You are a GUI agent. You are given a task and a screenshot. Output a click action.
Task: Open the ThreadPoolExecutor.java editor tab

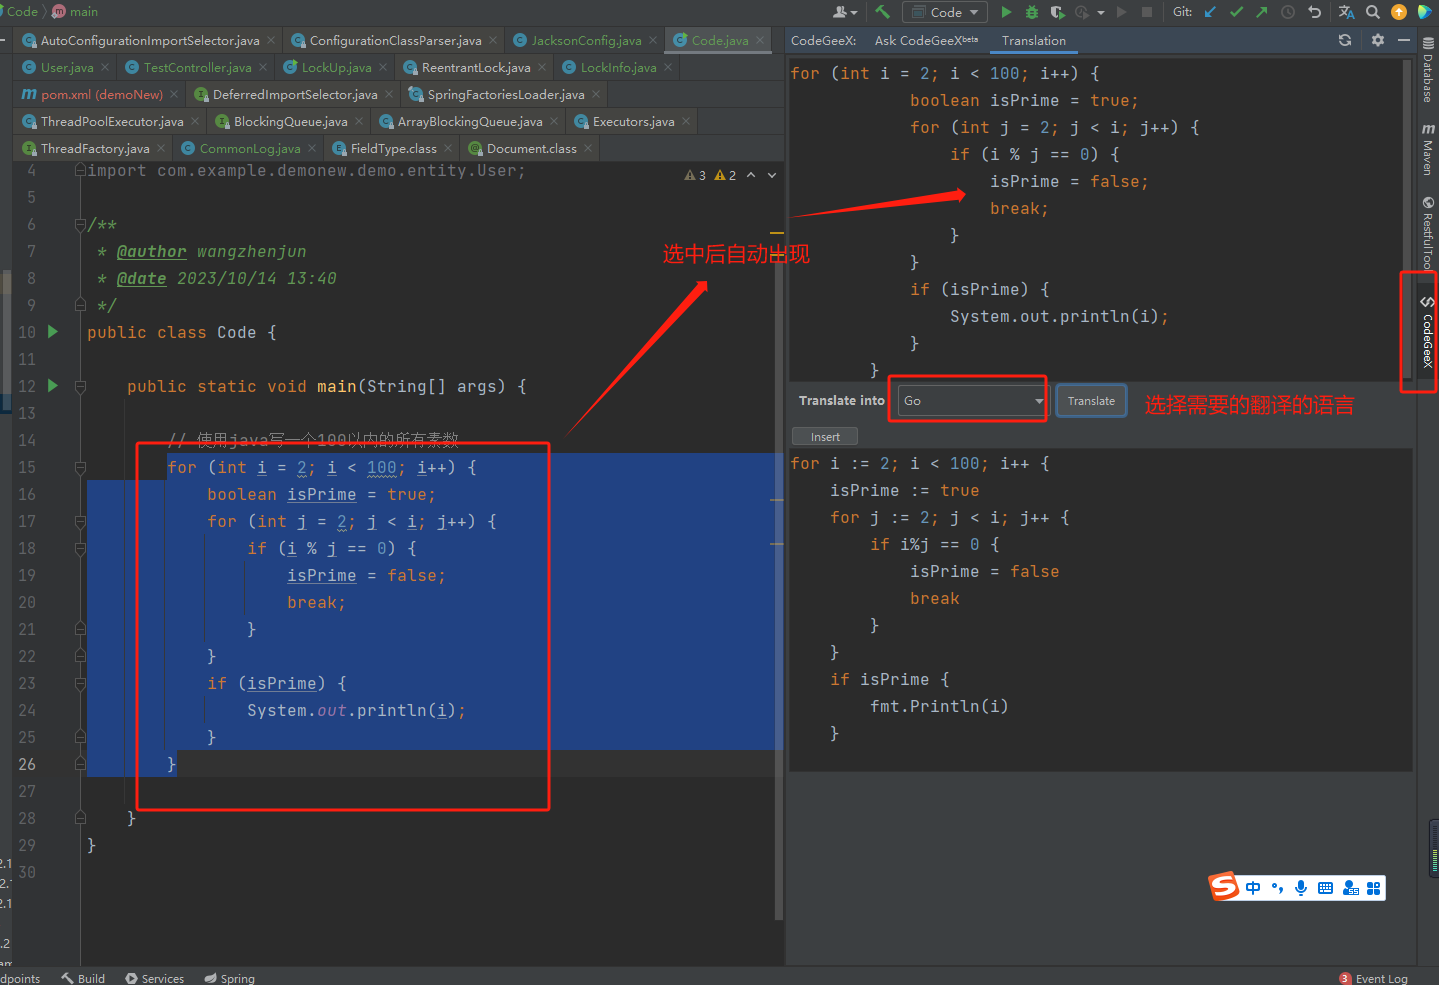pyautogui.click(x=112, y=121)
